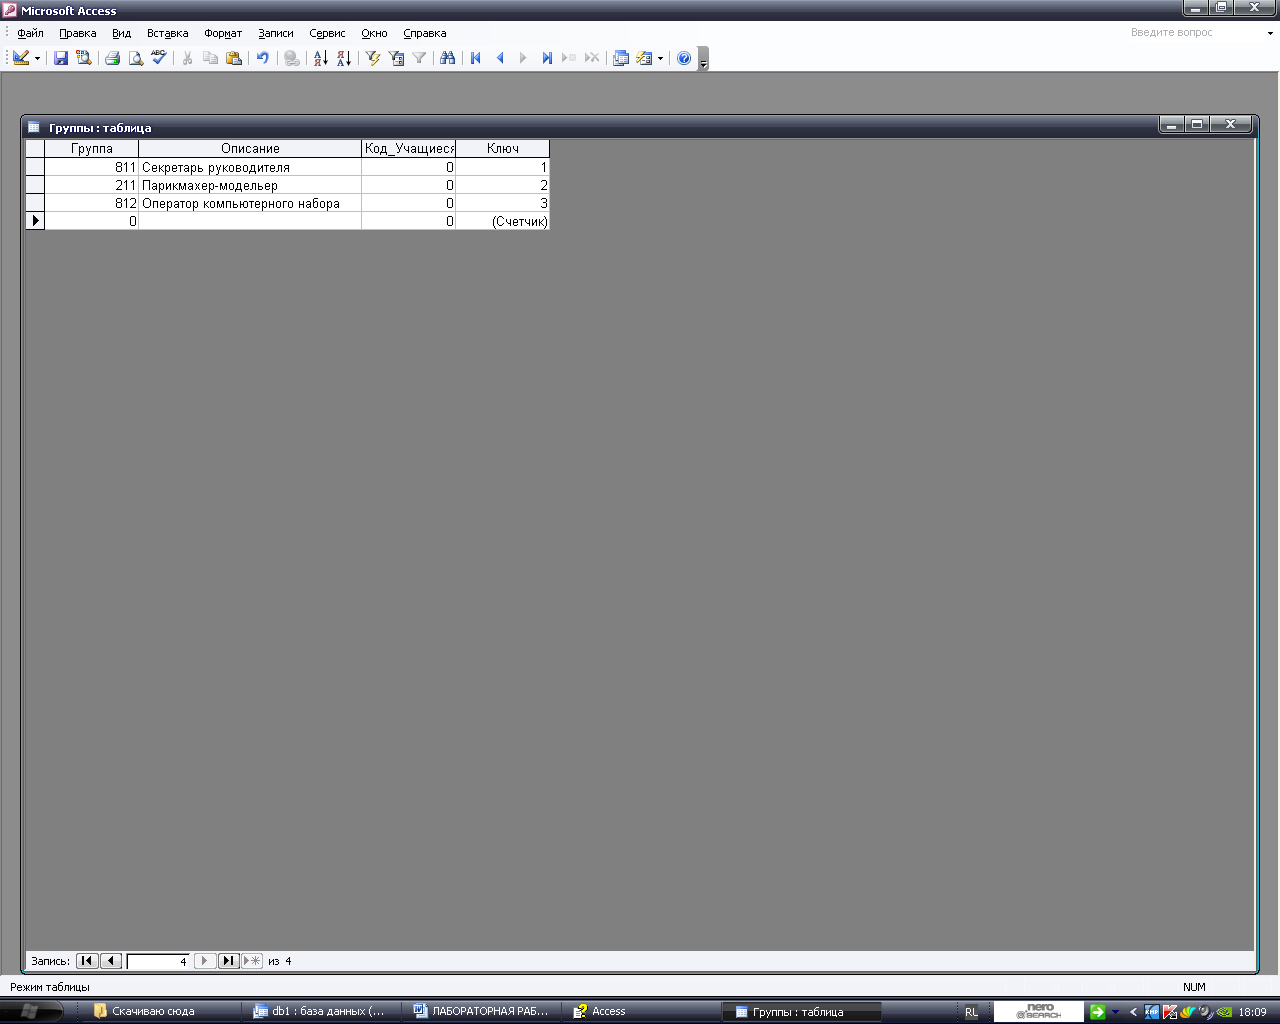1280x1024 pixels.
Task: Switch to Design view using the View icon
Action: [20, 58]
